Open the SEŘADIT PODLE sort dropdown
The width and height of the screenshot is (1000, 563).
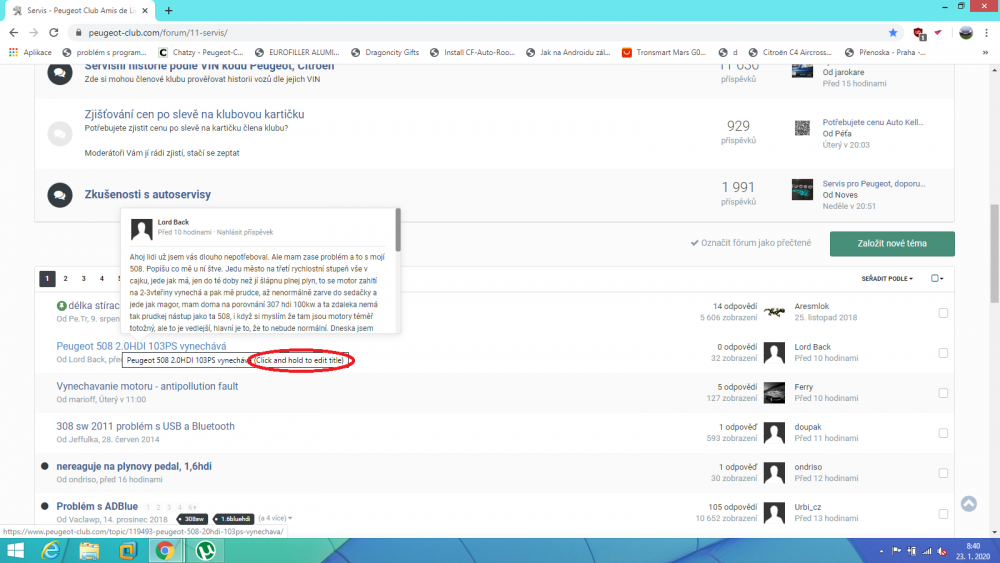coord(887,279)
